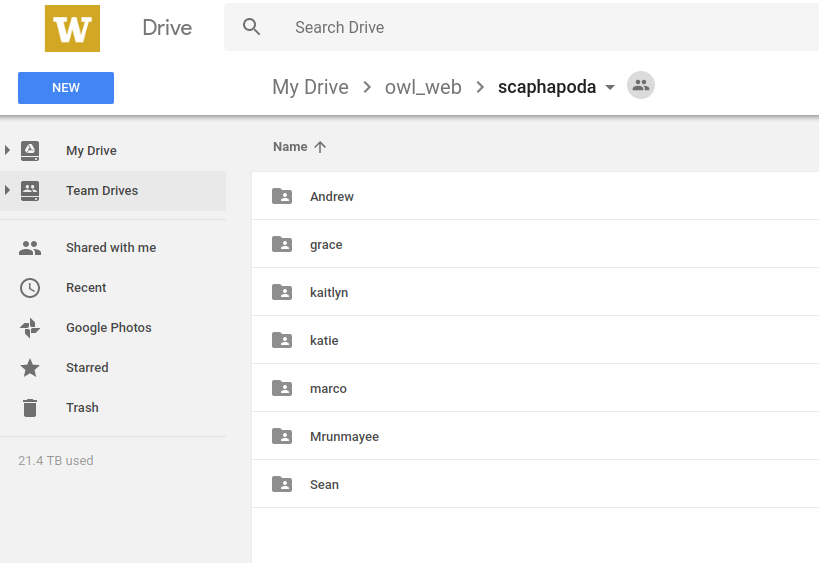Click the search magnifier icon
Screen dimensions: 819x563
coord(252,28)
